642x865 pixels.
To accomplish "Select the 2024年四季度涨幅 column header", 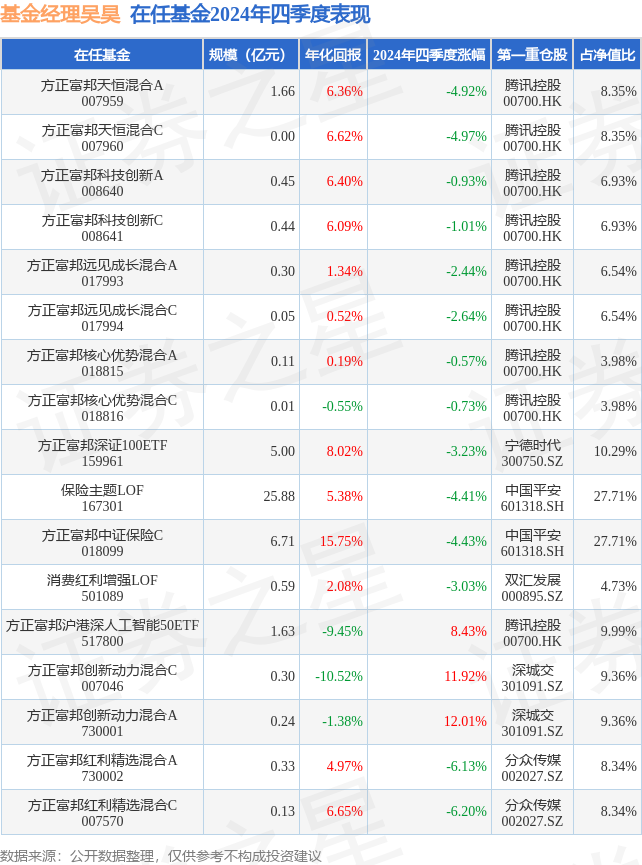I will (429, 55).
